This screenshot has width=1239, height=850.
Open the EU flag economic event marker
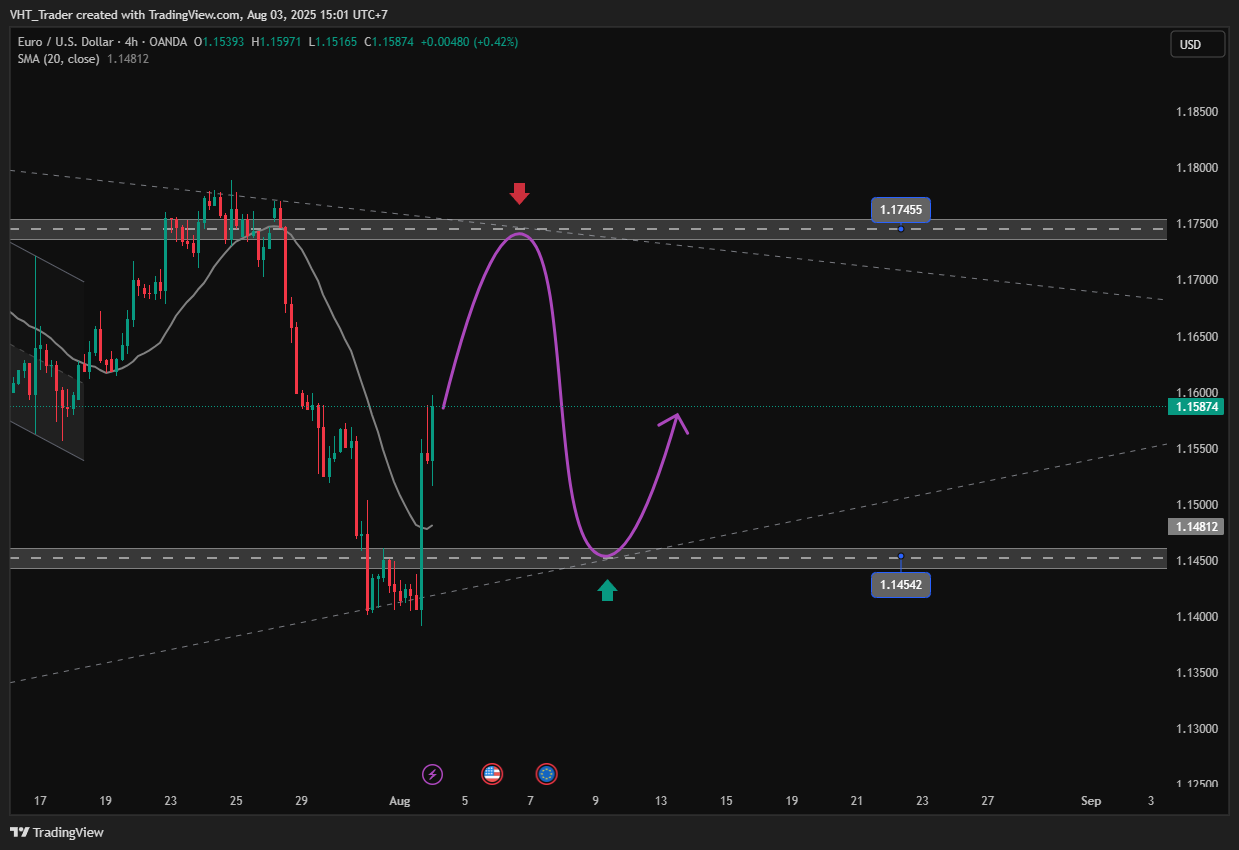pyautogui.click(x=546, y=774)
